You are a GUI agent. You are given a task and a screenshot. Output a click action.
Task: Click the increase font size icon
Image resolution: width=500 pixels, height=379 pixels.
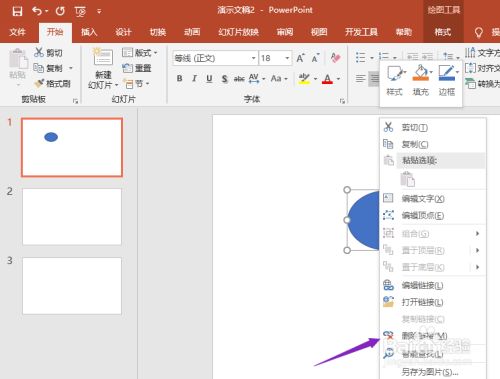[301, 58]
